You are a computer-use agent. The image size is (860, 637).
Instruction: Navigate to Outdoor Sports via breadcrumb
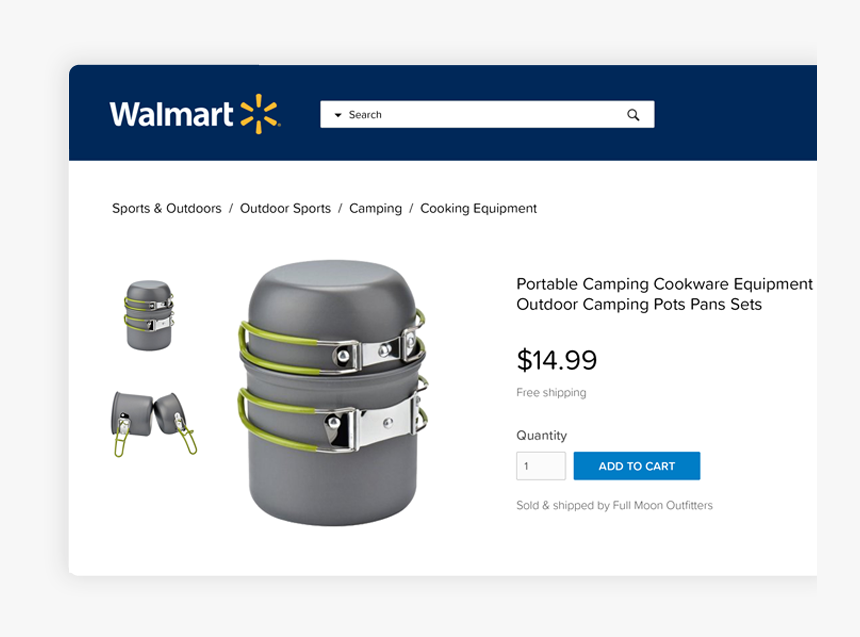(285, 208)
